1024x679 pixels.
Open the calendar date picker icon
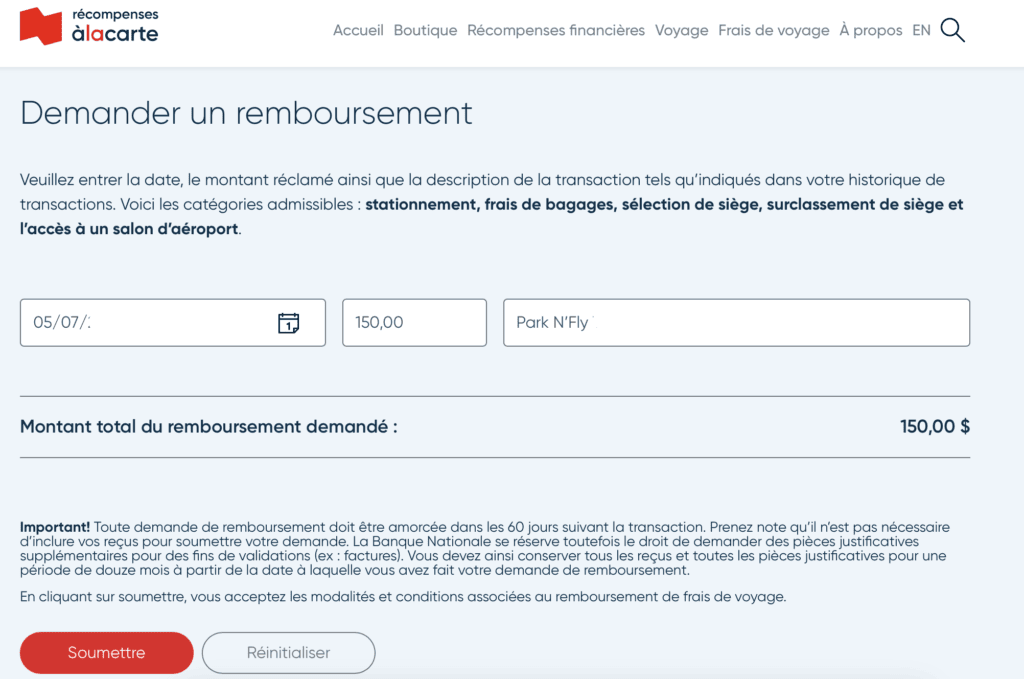288,323
